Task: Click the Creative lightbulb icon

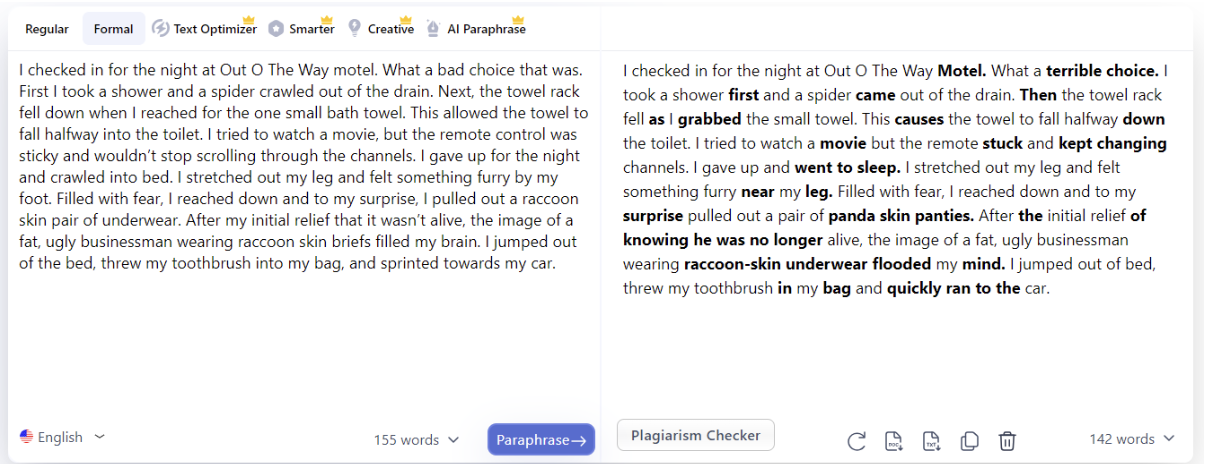Action: pos(354,29)
